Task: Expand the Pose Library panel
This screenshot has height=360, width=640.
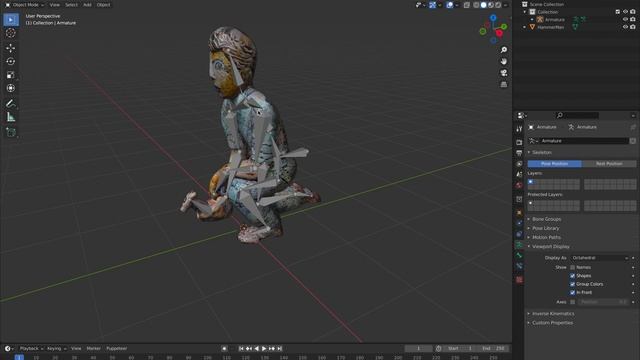Action: click(545, 228)
